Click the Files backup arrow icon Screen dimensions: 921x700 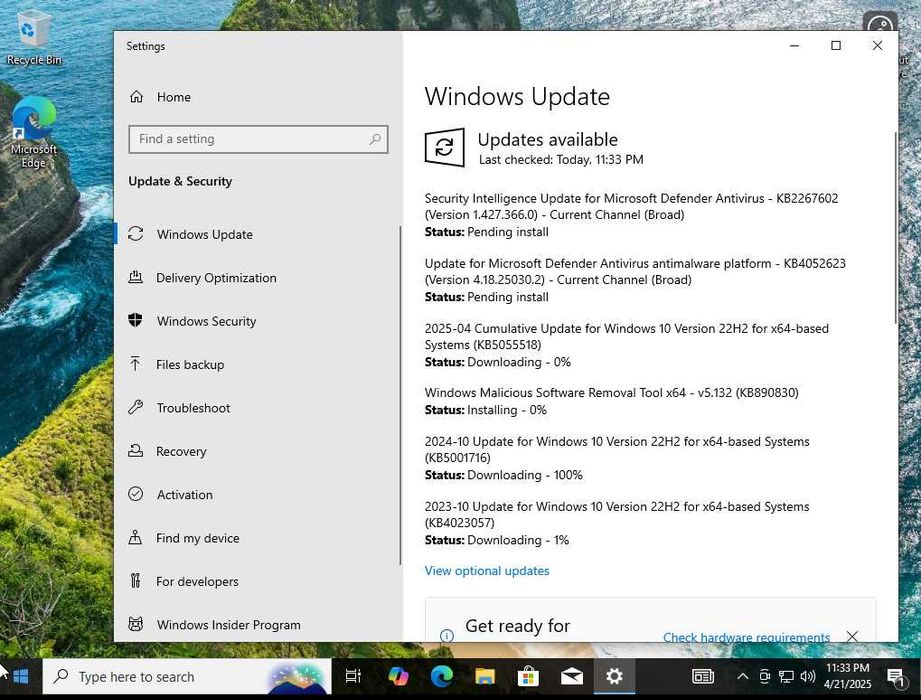click(135, 364)
